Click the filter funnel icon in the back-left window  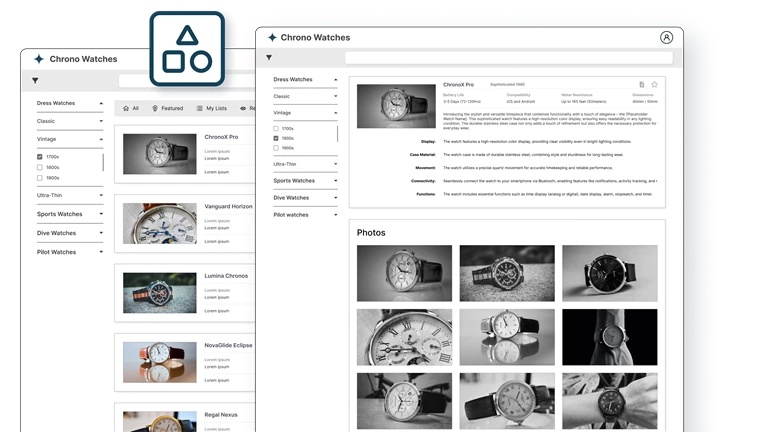coord(36,81)
